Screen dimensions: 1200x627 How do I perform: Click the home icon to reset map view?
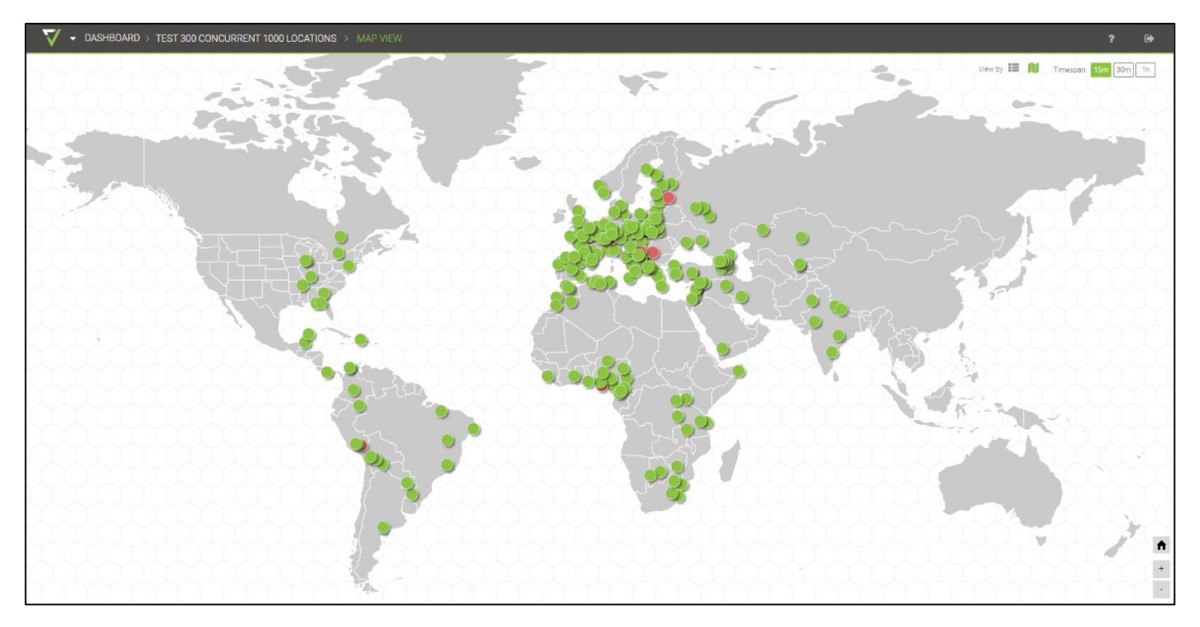click(1160, 547)
